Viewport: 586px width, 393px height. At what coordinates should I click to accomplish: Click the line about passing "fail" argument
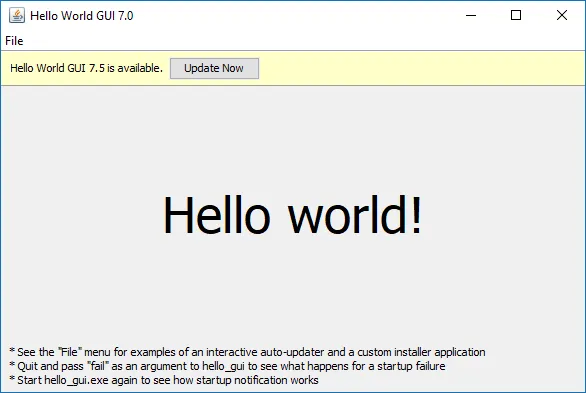pyautogui.click(x=227, y=366)
